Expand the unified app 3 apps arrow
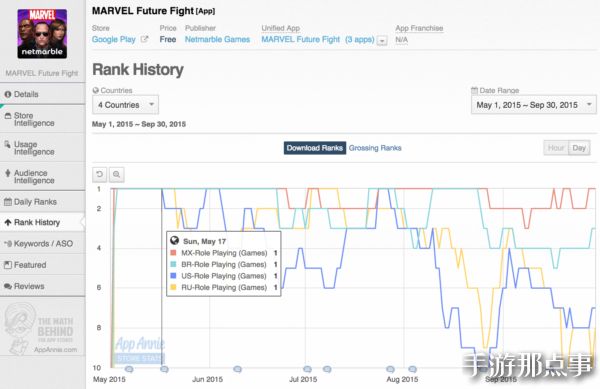 pos(382,40)
